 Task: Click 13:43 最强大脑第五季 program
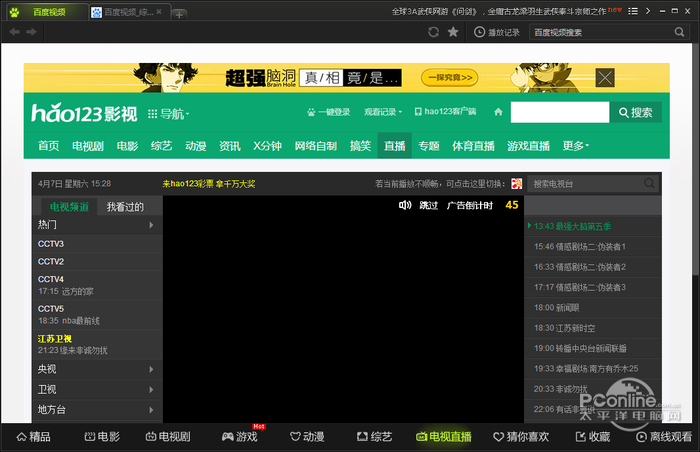[x=592, y=226]
